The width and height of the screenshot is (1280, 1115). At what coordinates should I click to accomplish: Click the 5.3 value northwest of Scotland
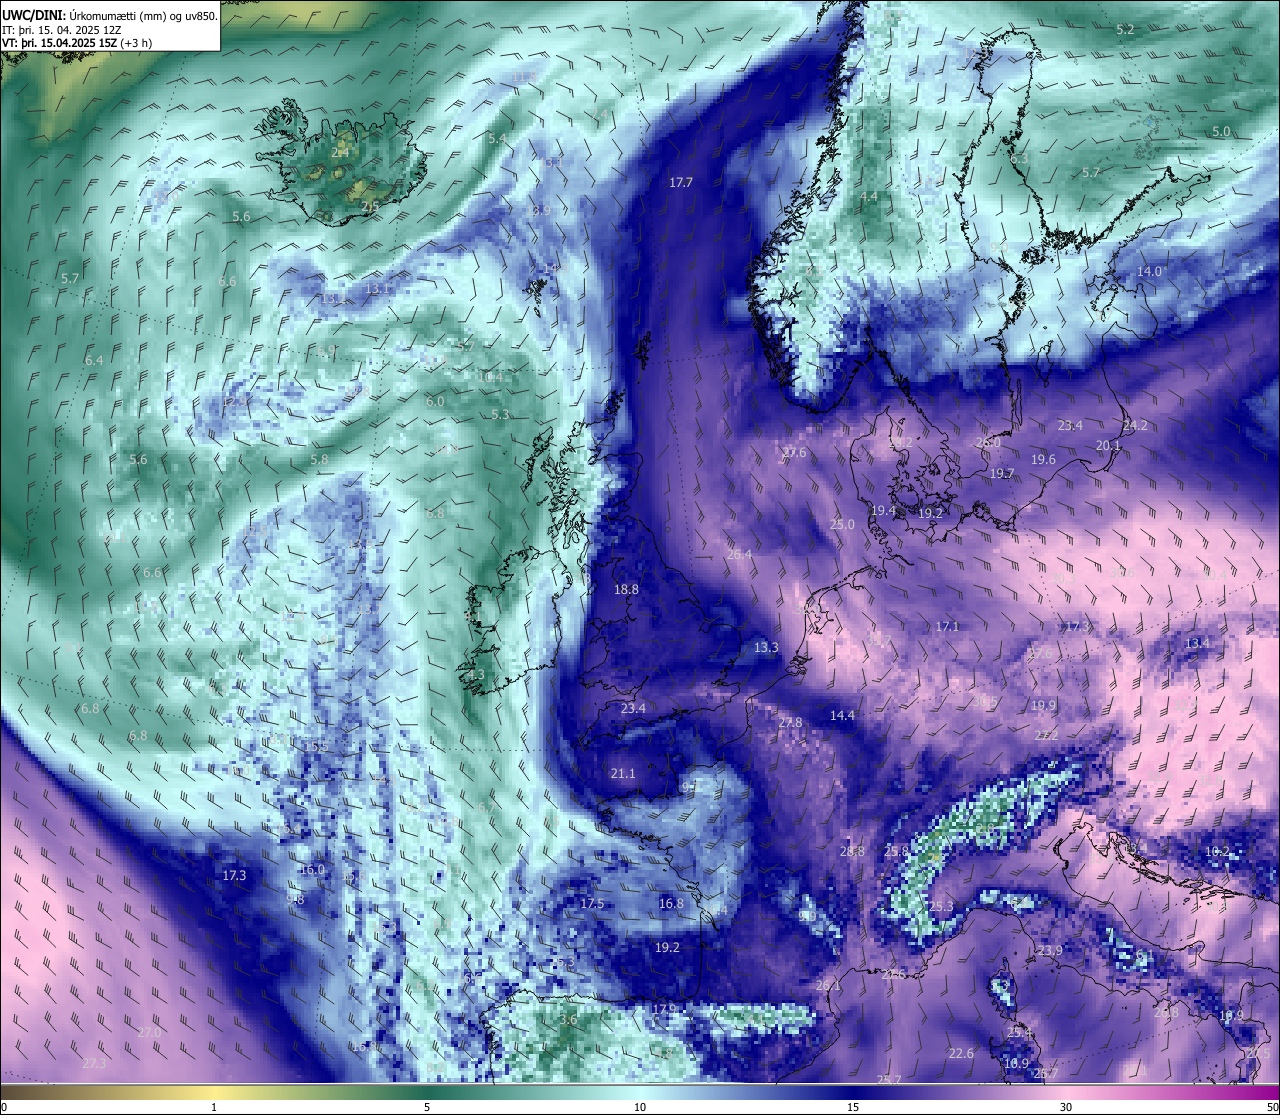click(500, 414)
